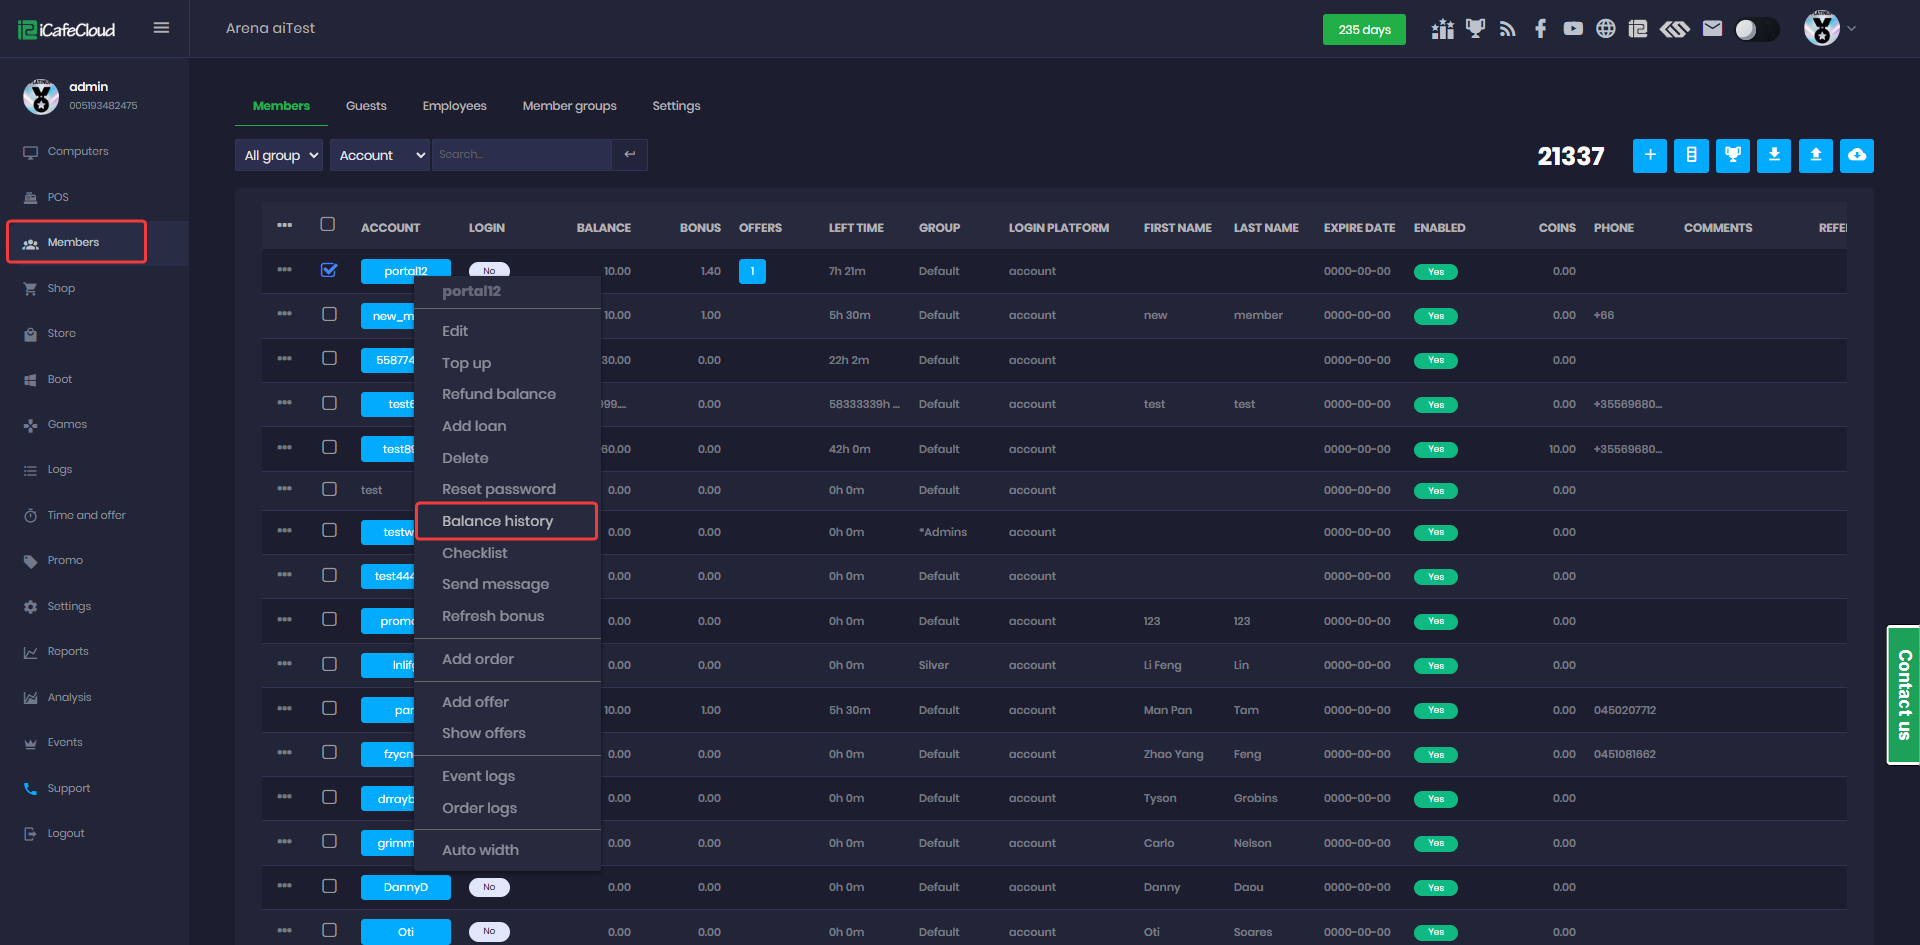Viewport: 1920px width, 945px height.
Task: Click the DannyD account button
Action: tap(405, 887)
